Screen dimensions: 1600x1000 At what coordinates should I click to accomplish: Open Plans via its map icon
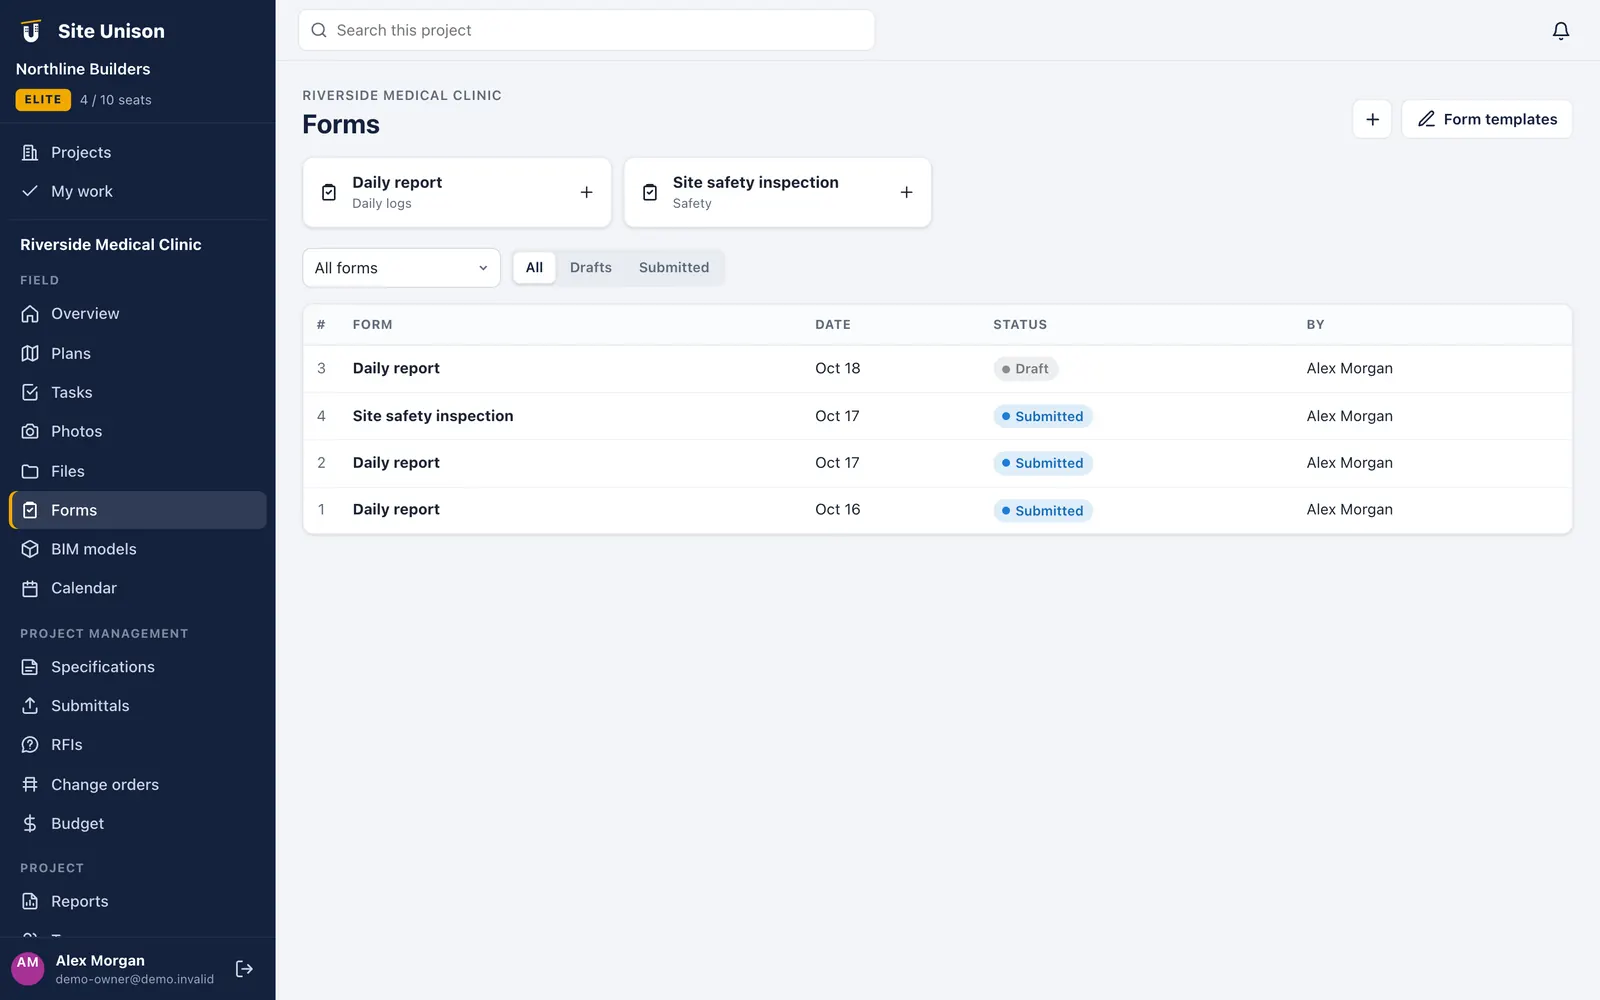(30, 353)
